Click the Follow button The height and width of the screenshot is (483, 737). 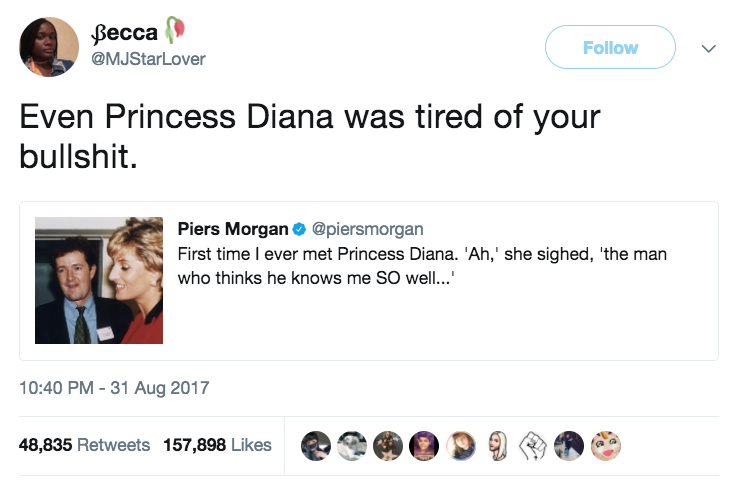[x=610, y=47]
